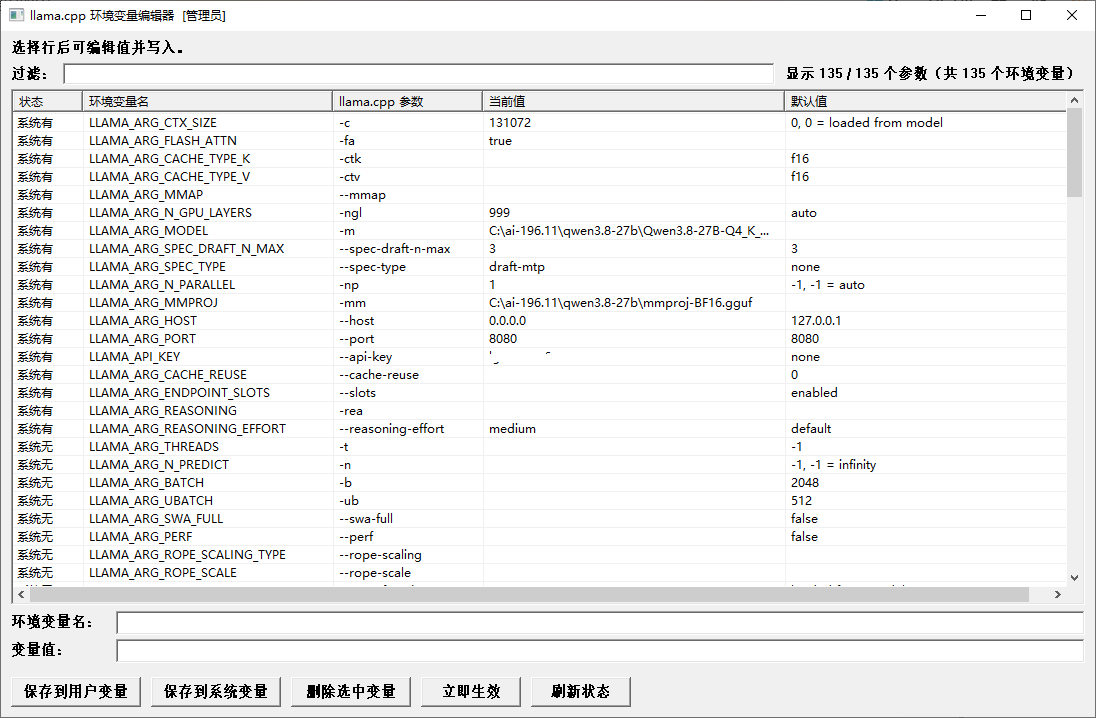Click current value 999
The height and width of the screenshot is (718, 1096).
(x=499, y=213)
